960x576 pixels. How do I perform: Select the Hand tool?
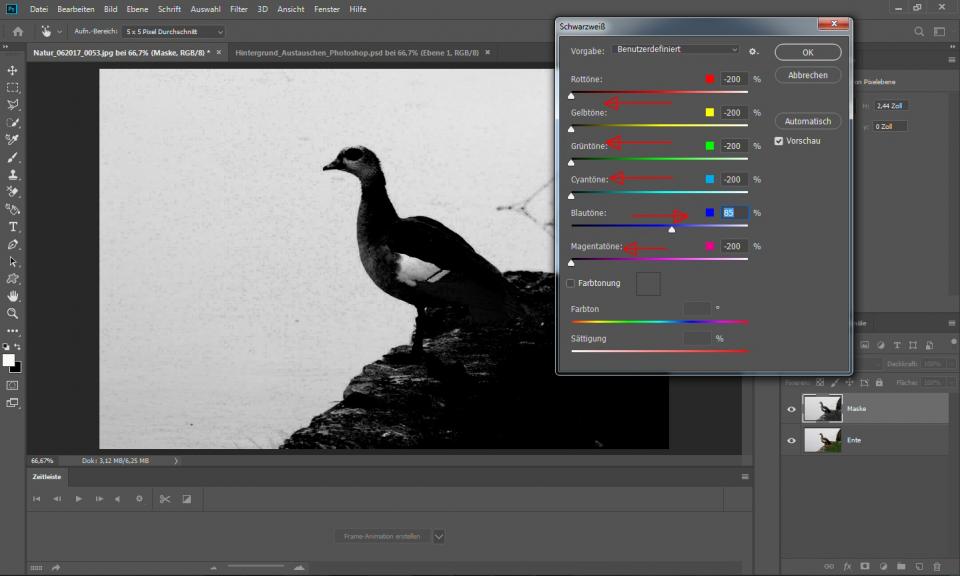coord(13,296)
